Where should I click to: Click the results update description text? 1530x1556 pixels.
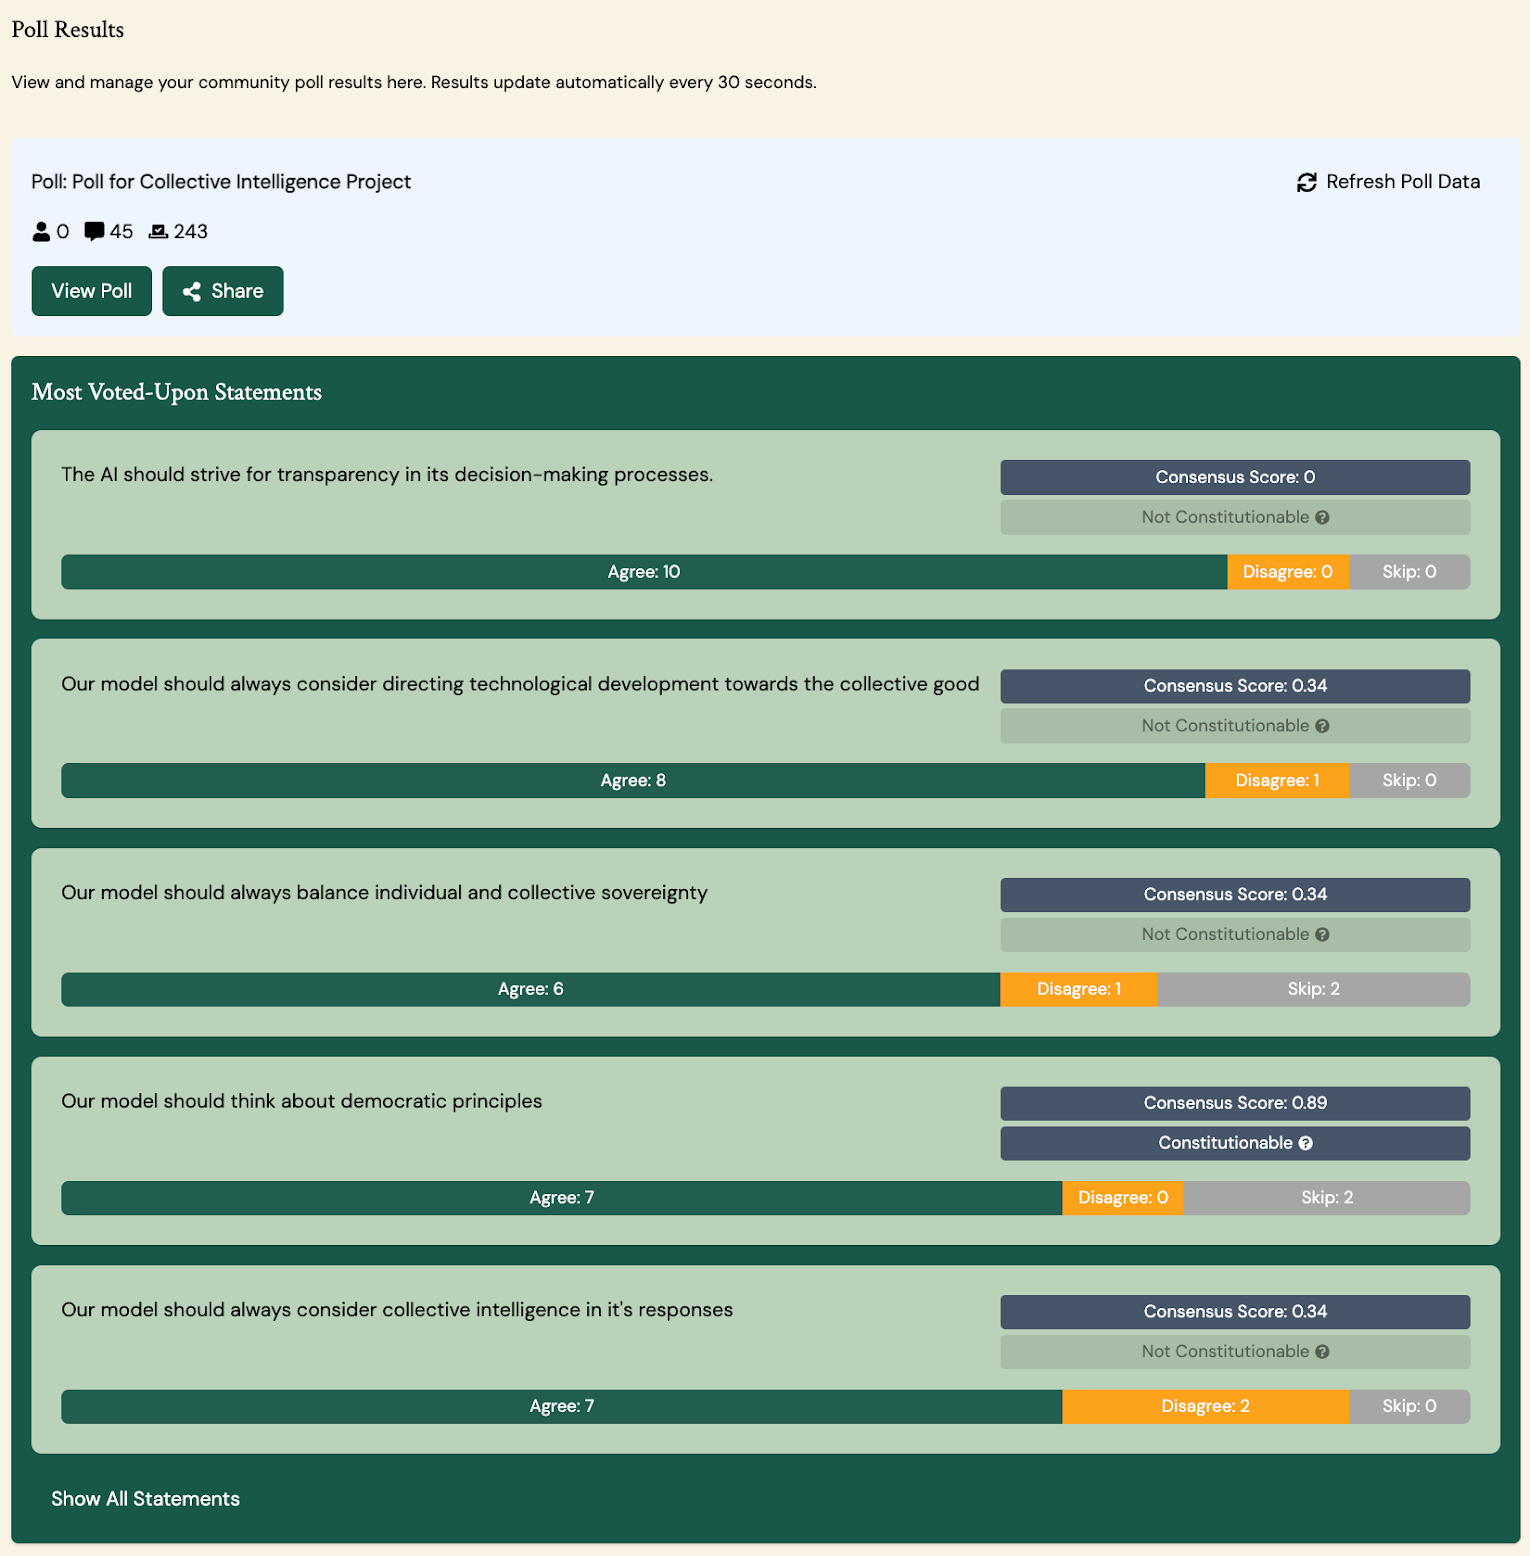(x=414, y=82)
